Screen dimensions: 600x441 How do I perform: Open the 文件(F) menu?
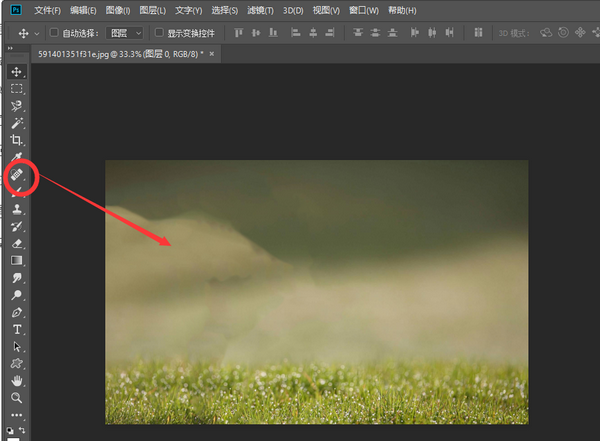click(47, 10)
